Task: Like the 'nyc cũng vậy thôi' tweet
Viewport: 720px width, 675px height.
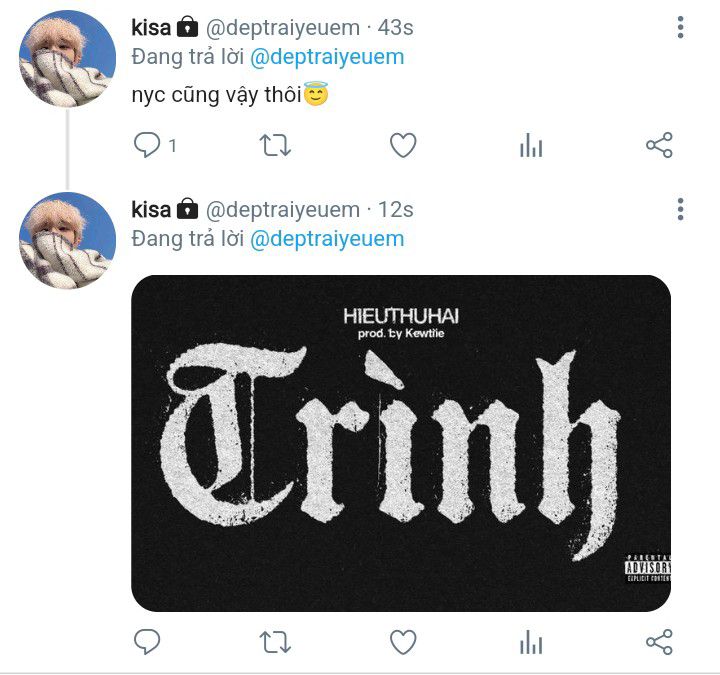Action: [403, 145]
